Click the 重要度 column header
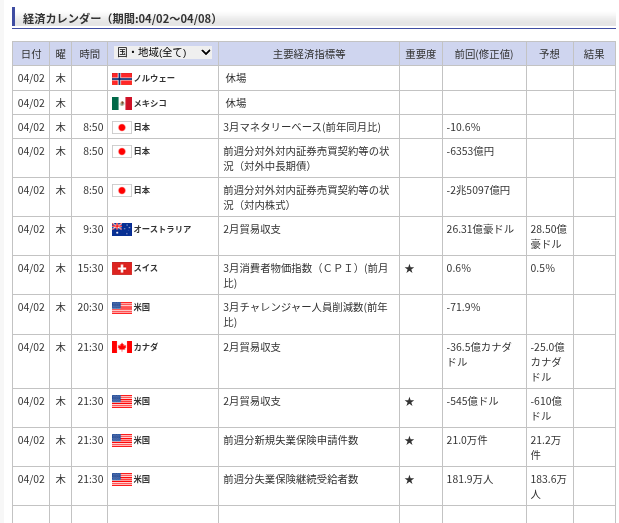Screen dimensions: 619x523 [420, 54]
